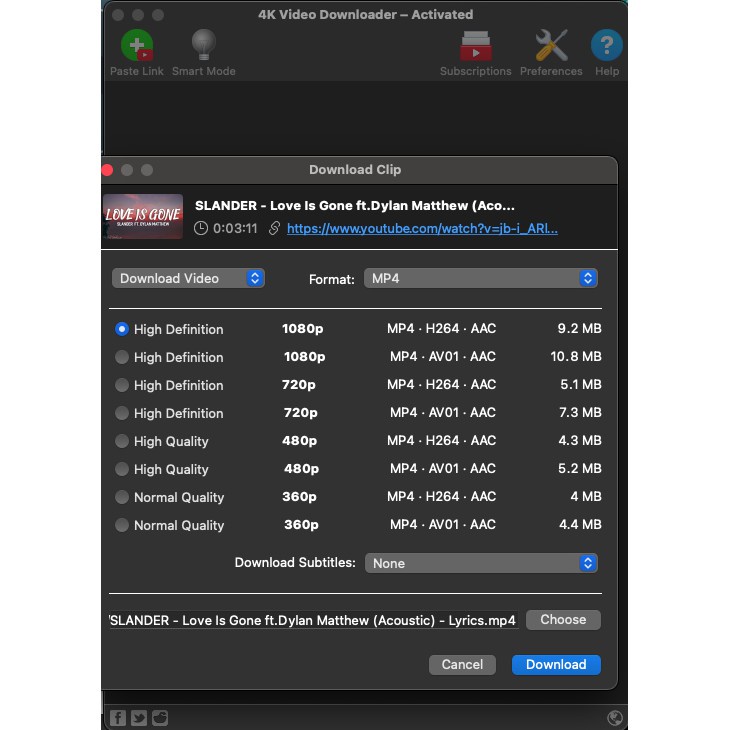This screenshot has width=730, height=730.
Task: Click the globe icon at bottom right
Action: click(x=615, y=717)
